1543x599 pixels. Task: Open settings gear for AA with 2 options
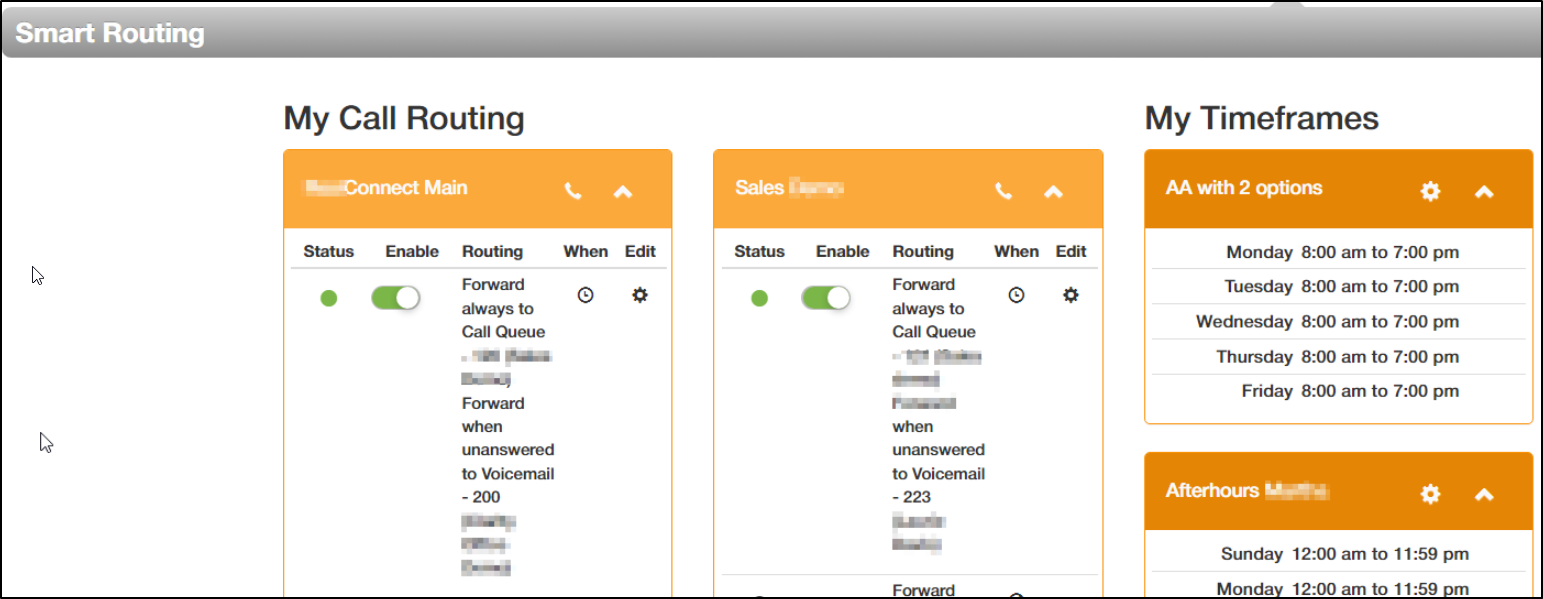pyautogui.click(x=1431, y=191)
